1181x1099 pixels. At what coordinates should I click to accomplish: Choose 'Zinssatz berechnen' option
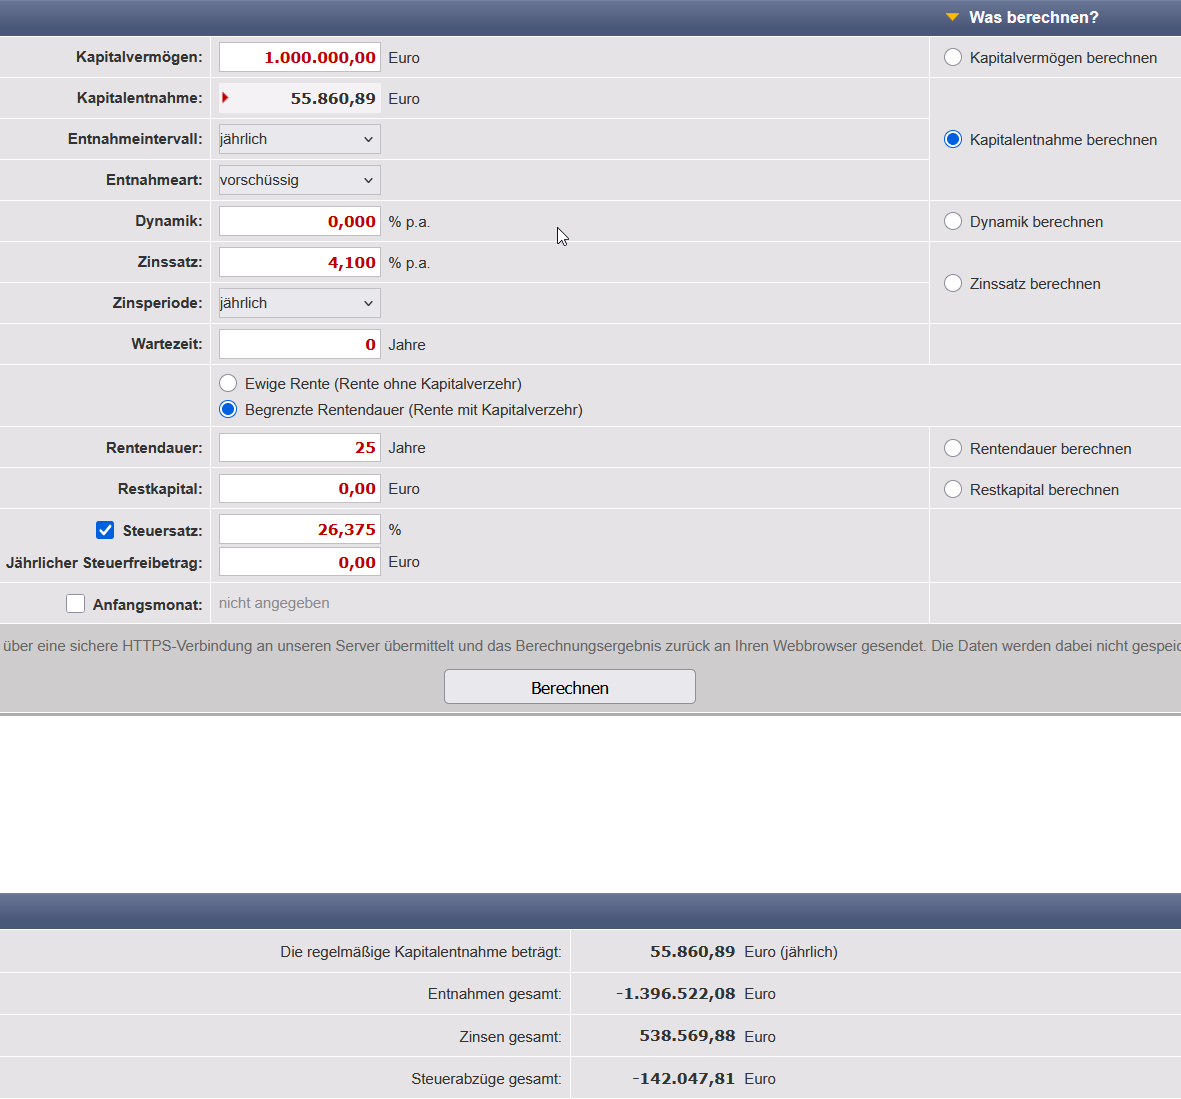(953, 283)
